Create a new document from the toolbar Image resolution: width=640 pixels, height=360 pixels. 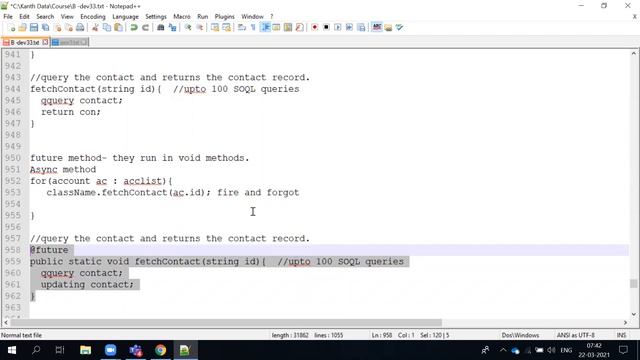(x=11, y=27)
